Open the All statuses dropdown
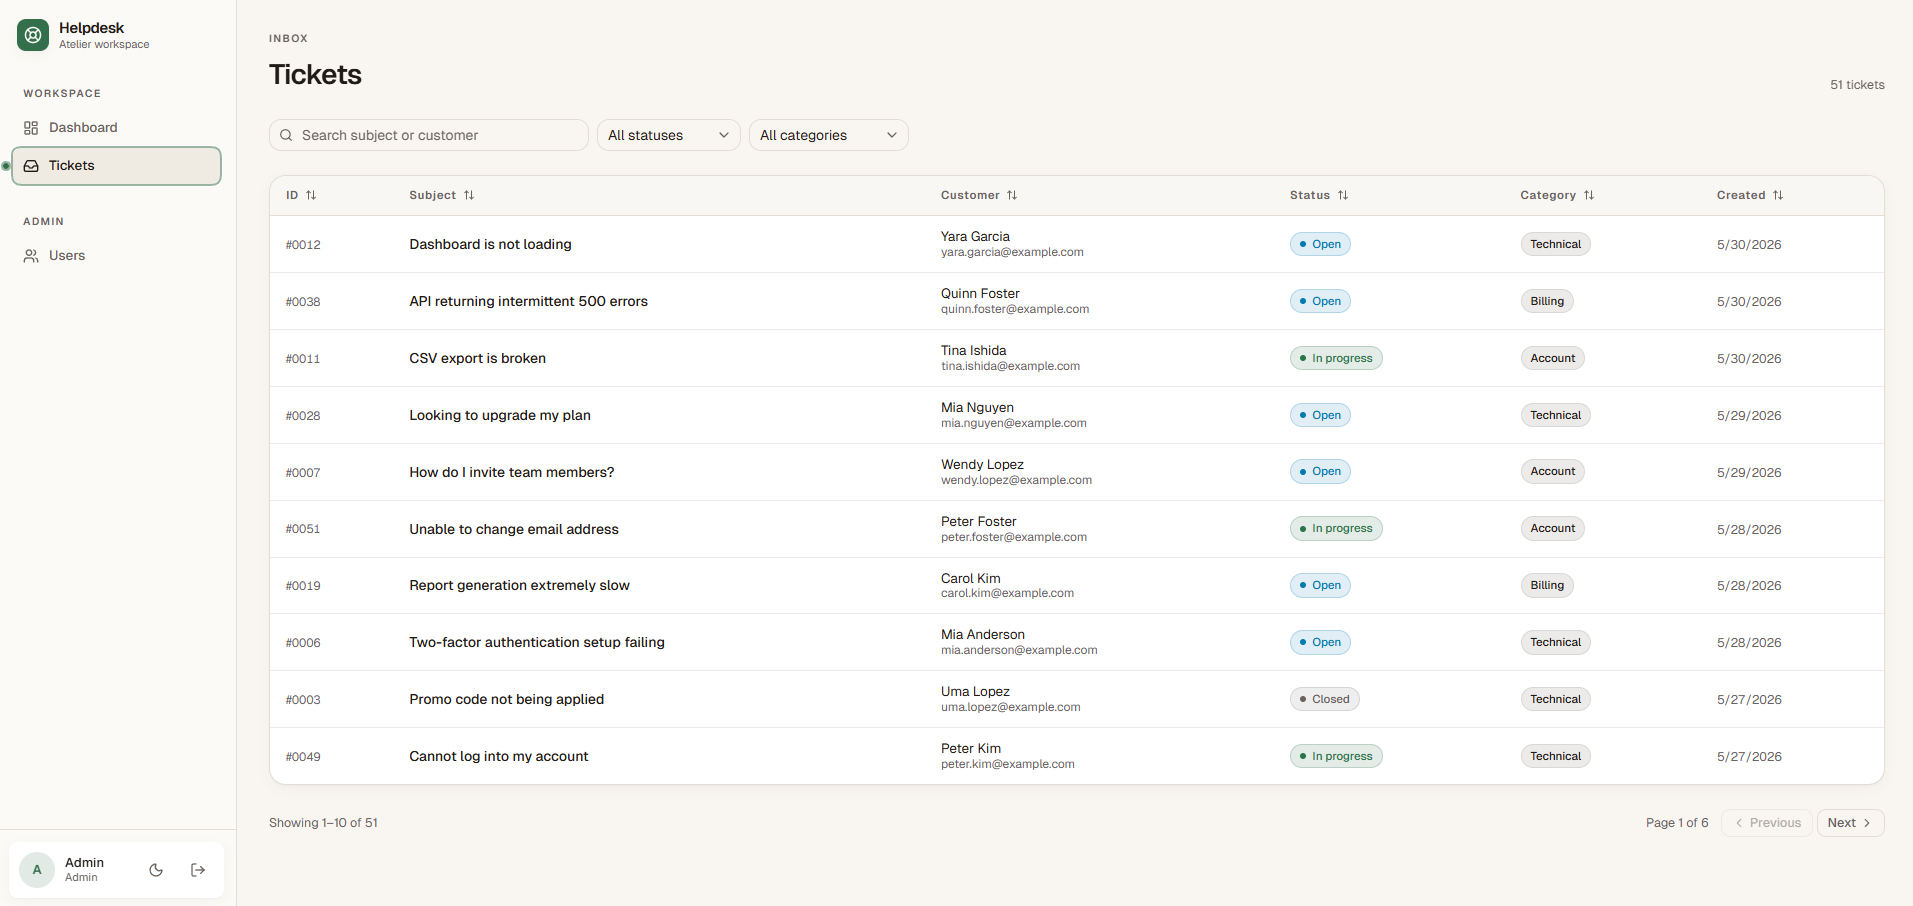The width and height of the screenshot is (1913, 906). 668,135
